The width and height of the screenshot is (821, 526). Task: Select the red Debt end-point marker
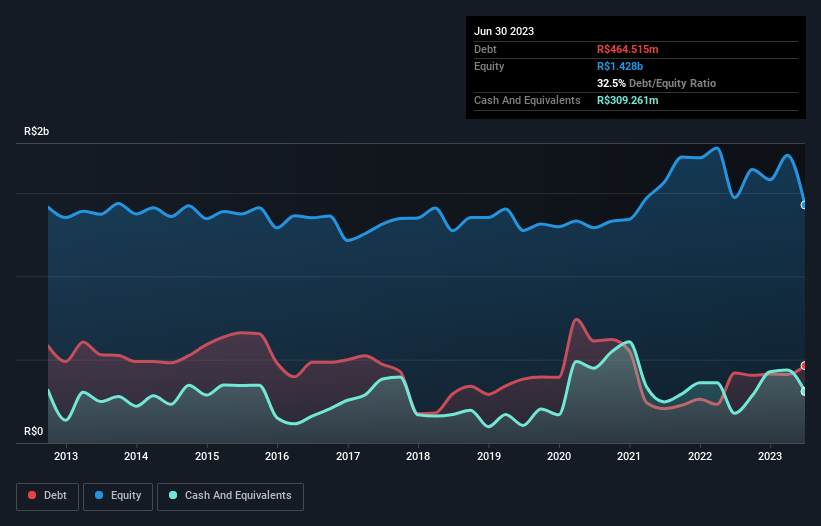pos(804,366)
